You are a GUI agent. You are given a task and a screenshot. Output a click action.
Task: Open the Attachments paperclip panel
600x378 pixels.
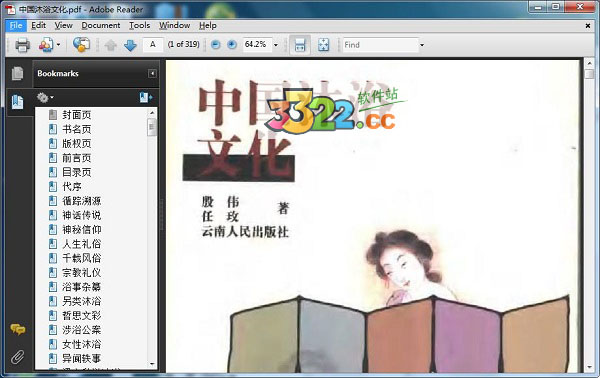(18, 357)
